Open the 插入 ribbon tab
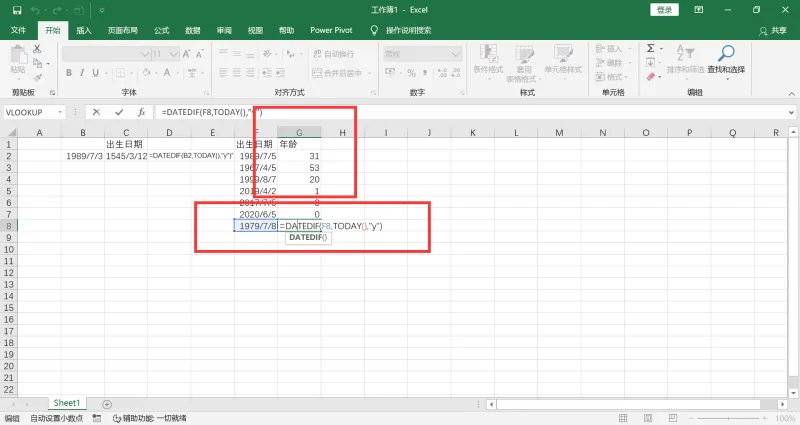800x425 pixels. [x=84, y=31]
